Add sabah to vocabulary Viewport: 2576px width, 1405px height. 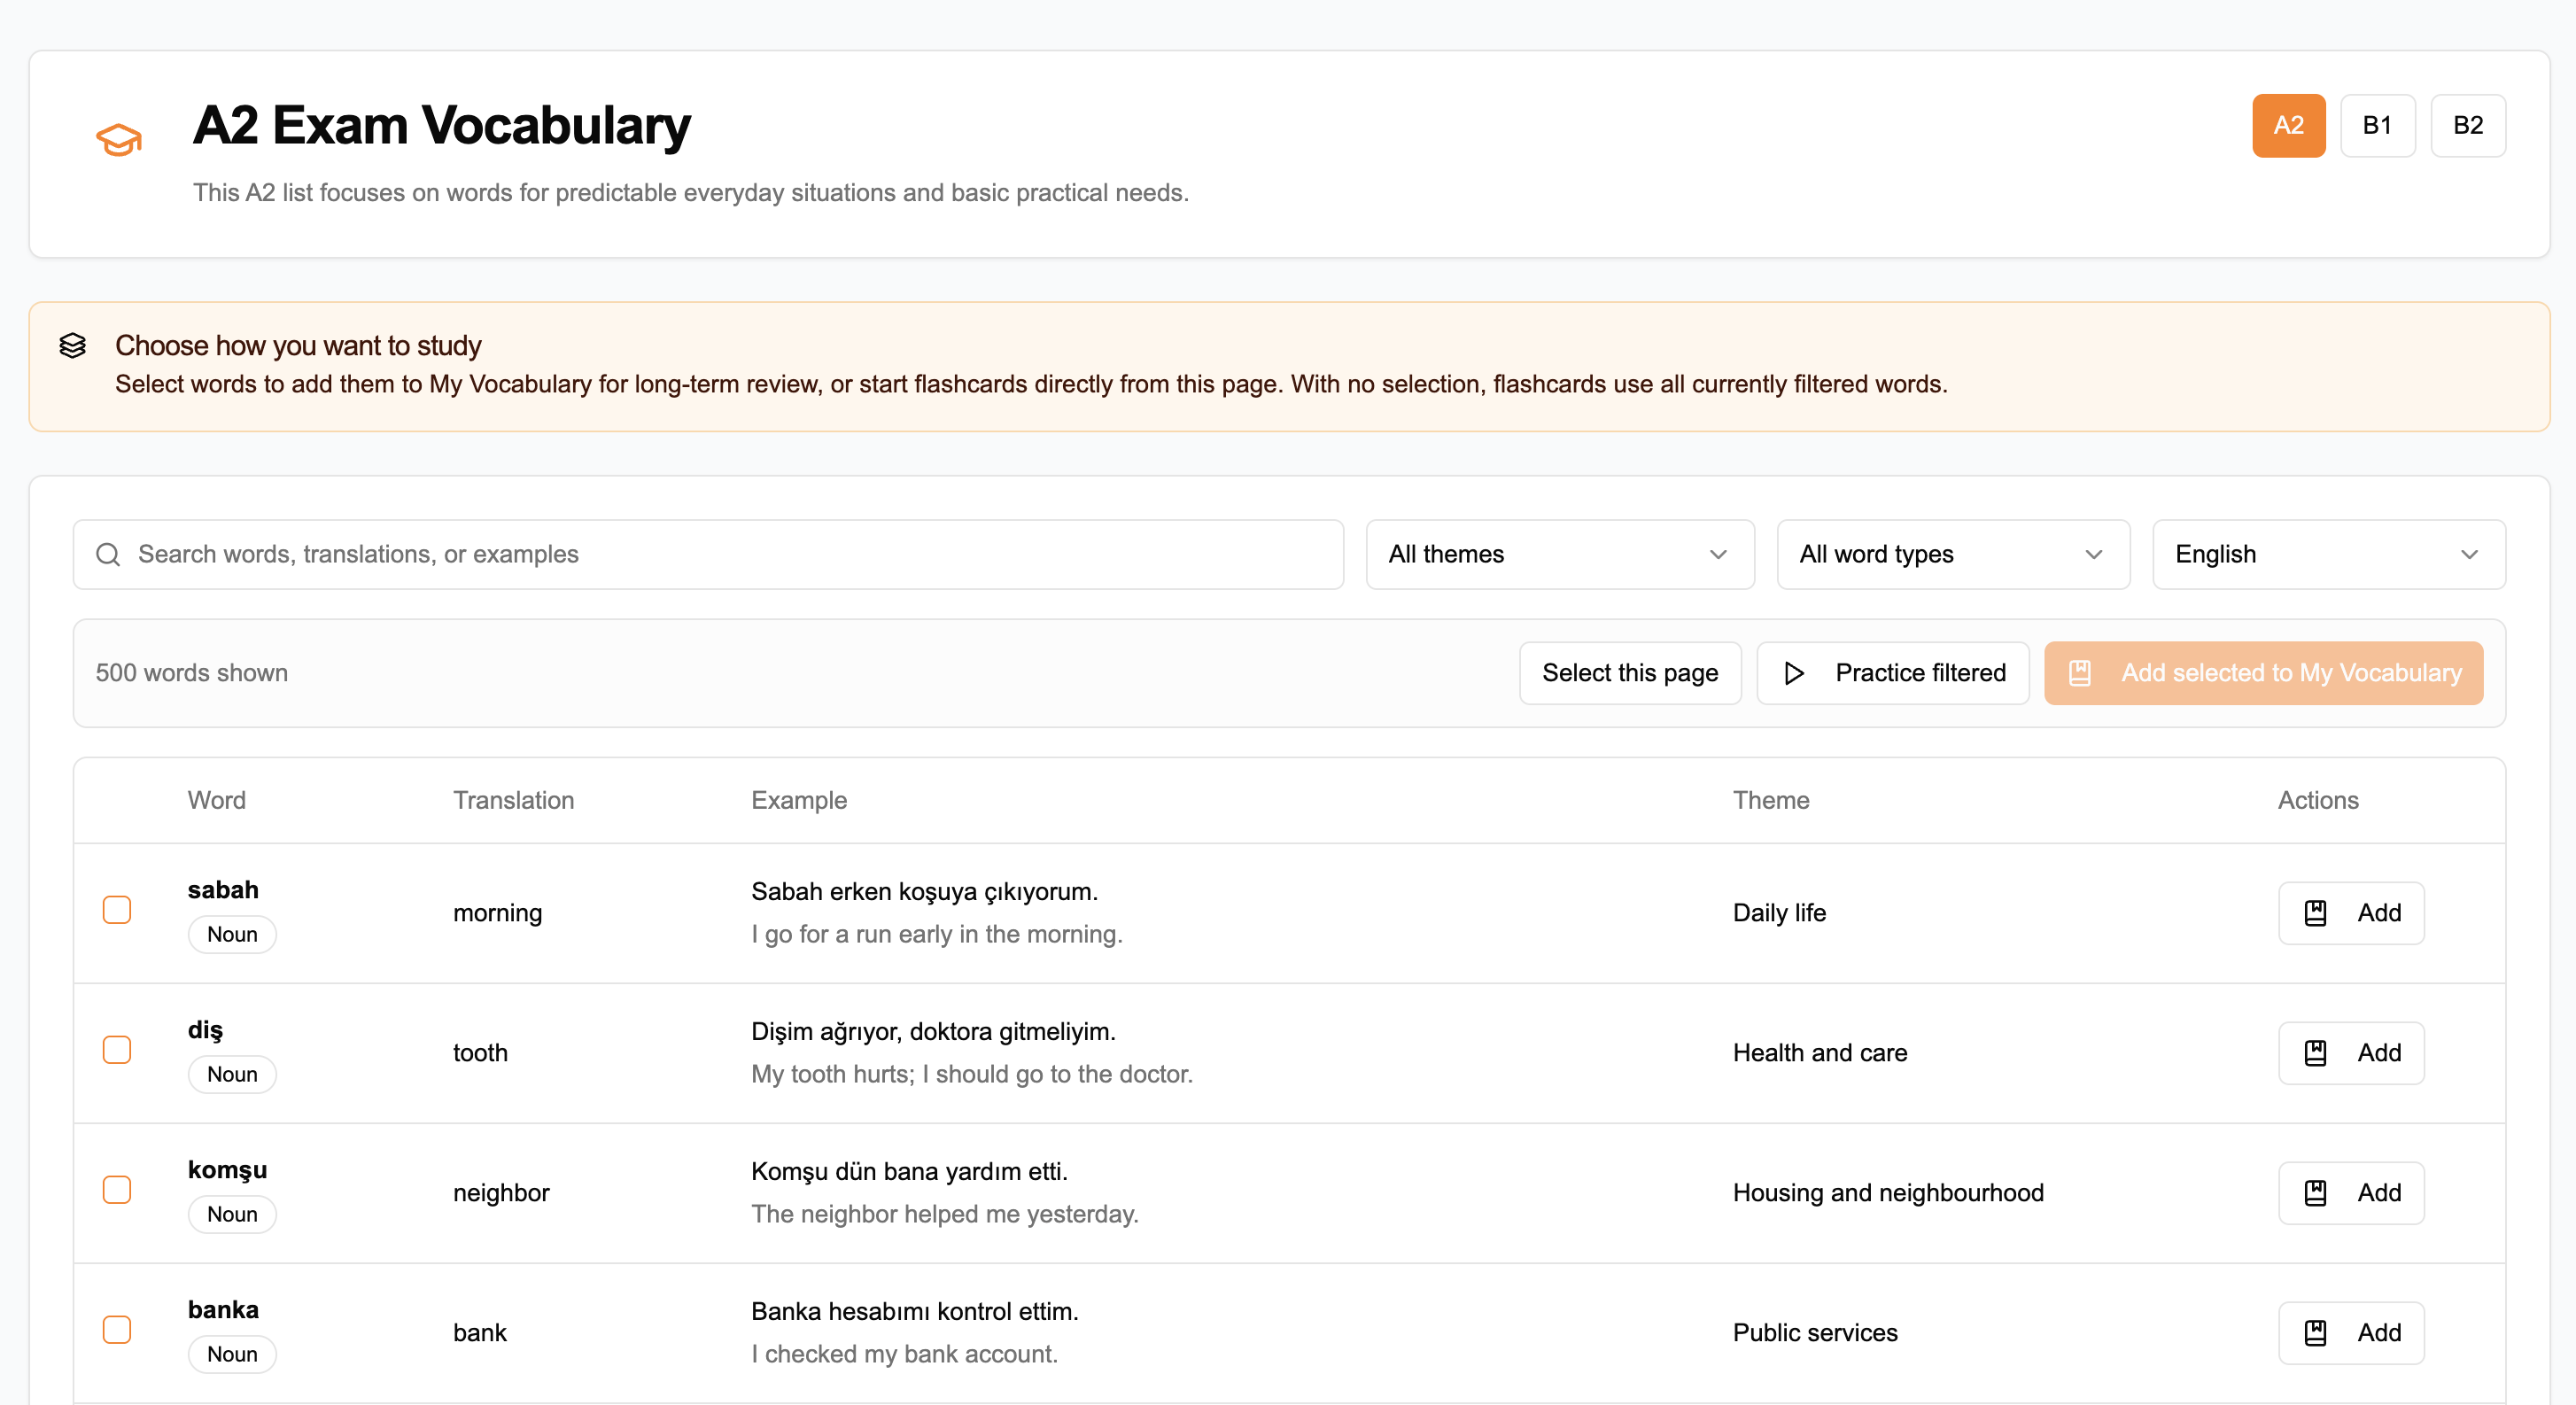pyautogui.click(x=2351, y=913)
